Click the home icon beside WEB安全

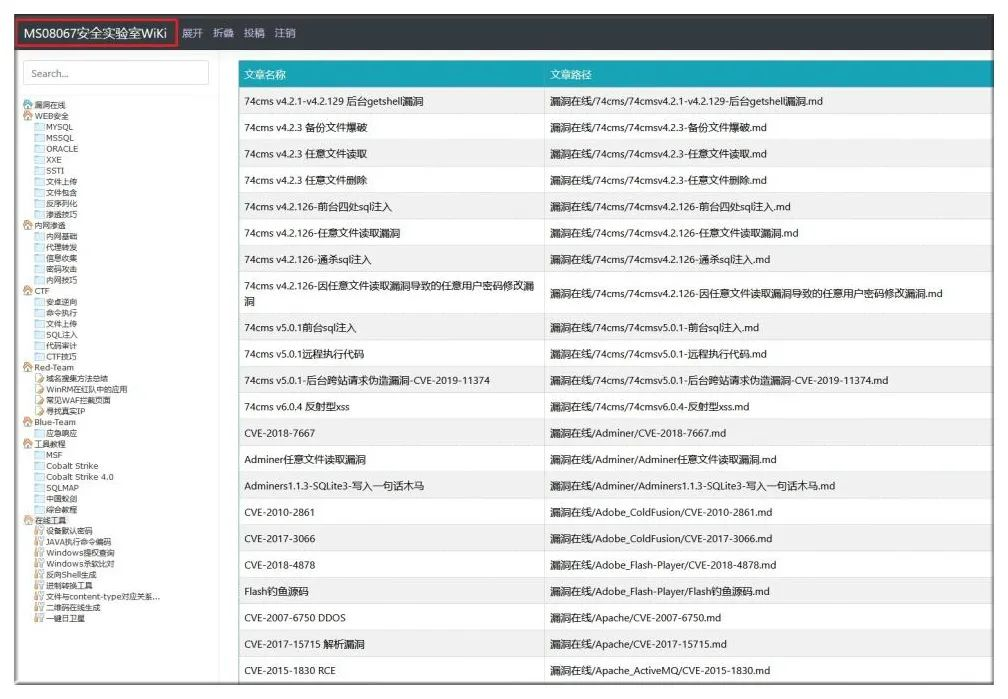click(x=28, y=116)
